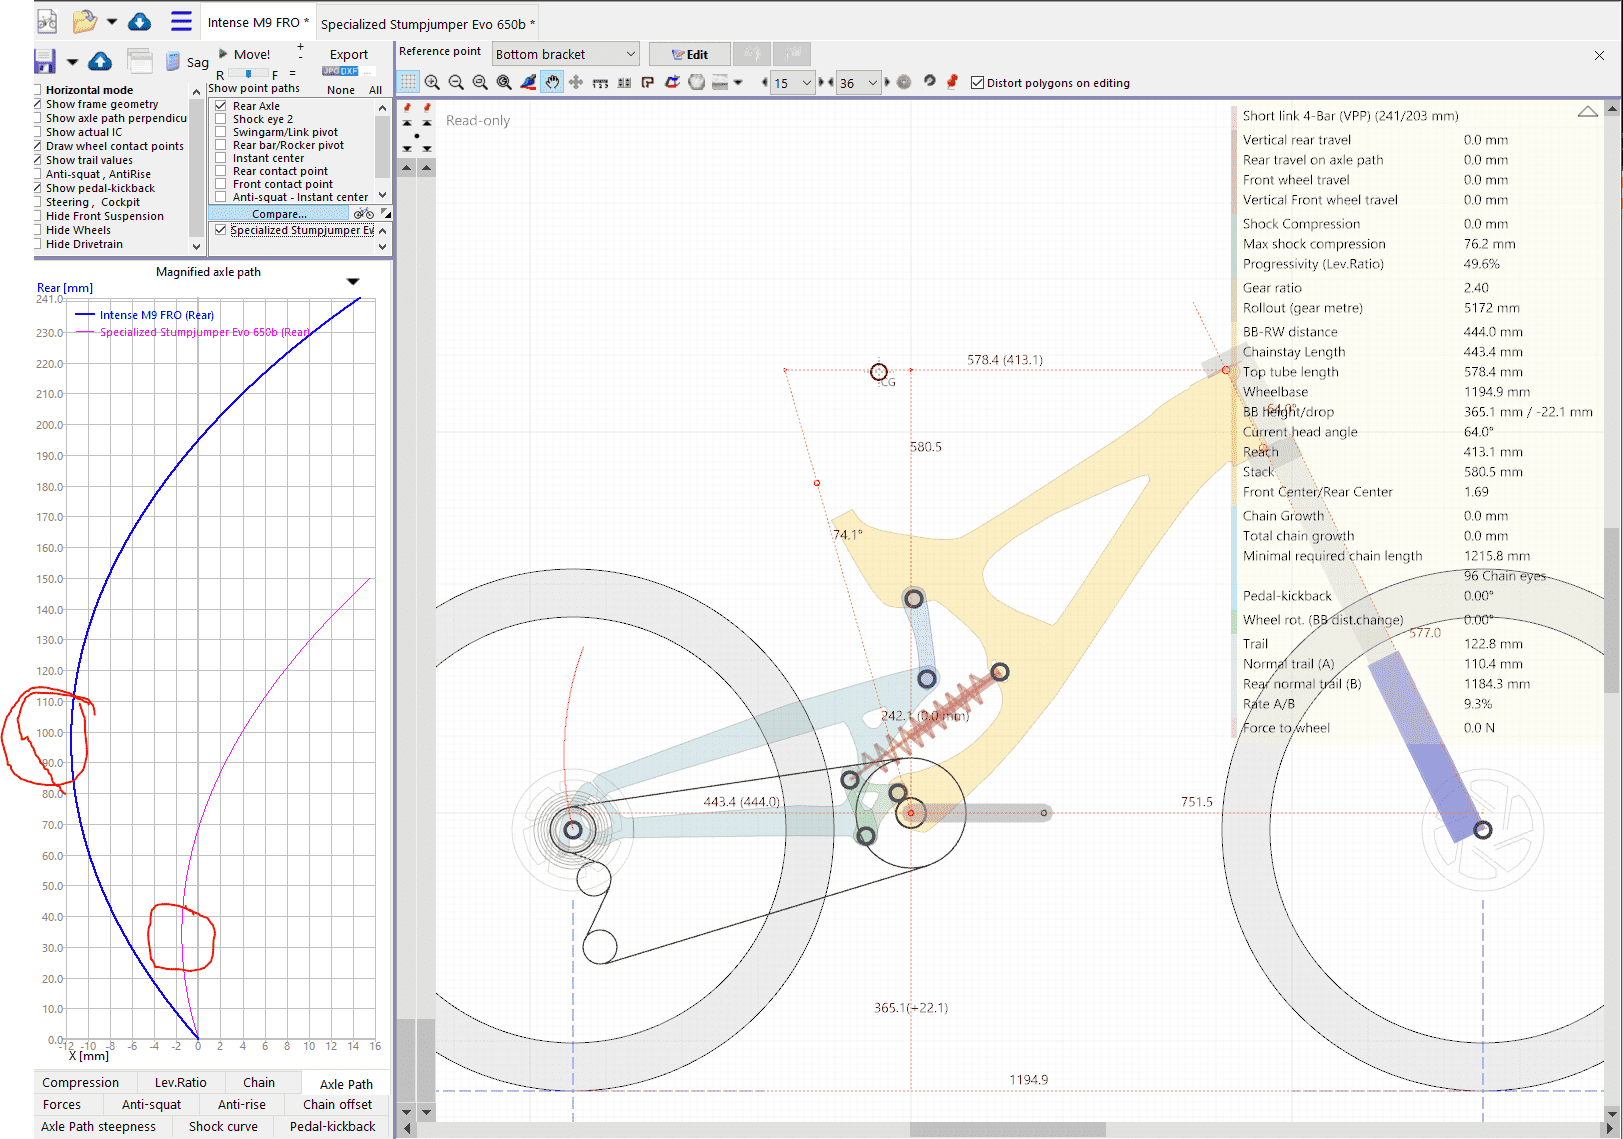Click the vertical canvas scrollbar thumb
The height and width of the screenshot is (1139, 1623).
pyautogui.click(x=1611, y=610)
